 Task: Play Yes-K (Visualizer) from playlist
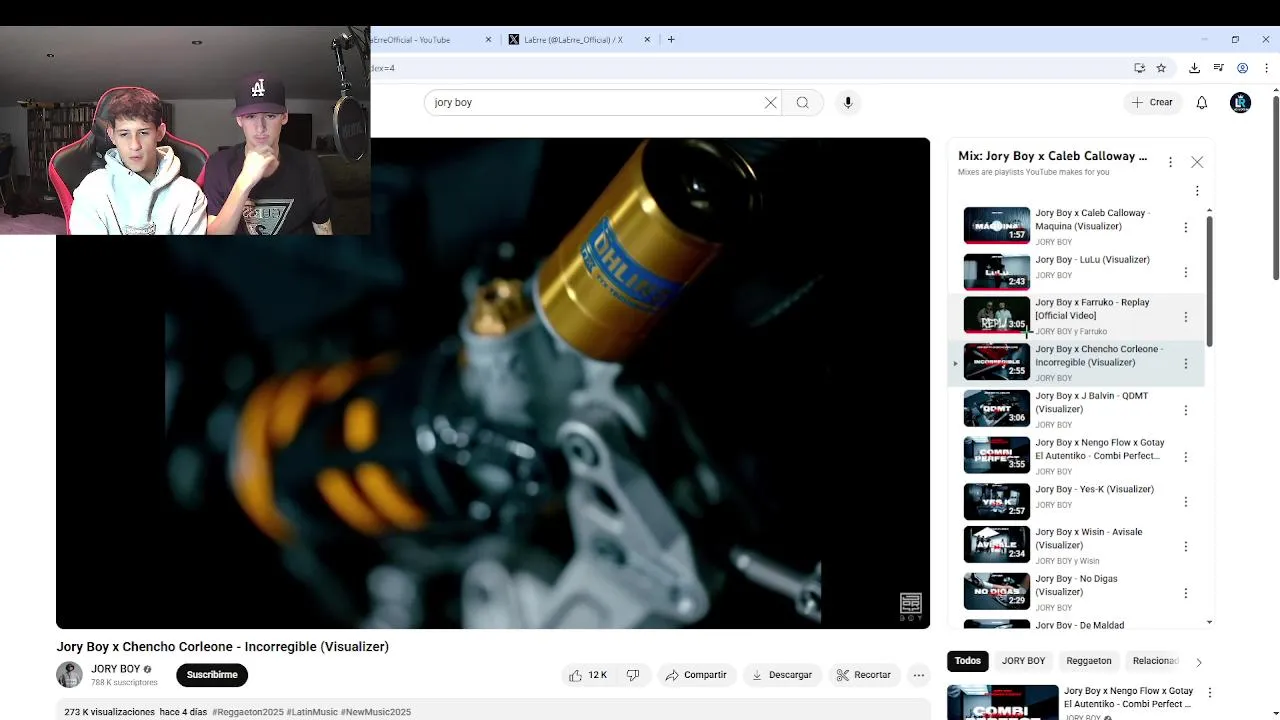[x=996, y=502]
